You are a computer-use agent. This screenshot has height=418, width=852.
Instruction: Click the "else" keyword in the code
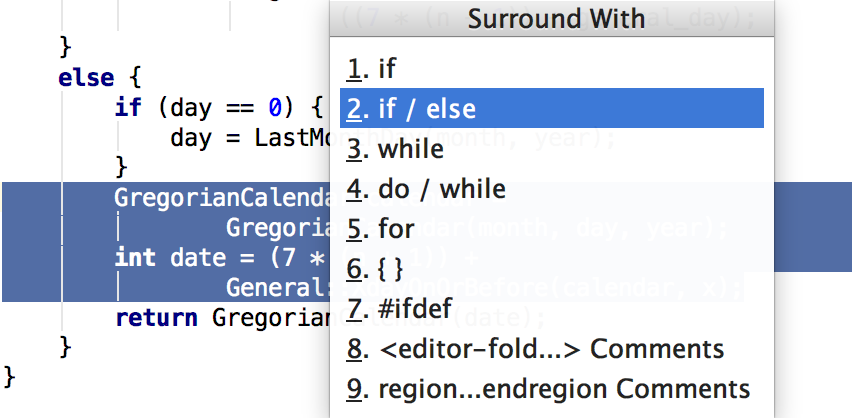[x=86, y=77]
